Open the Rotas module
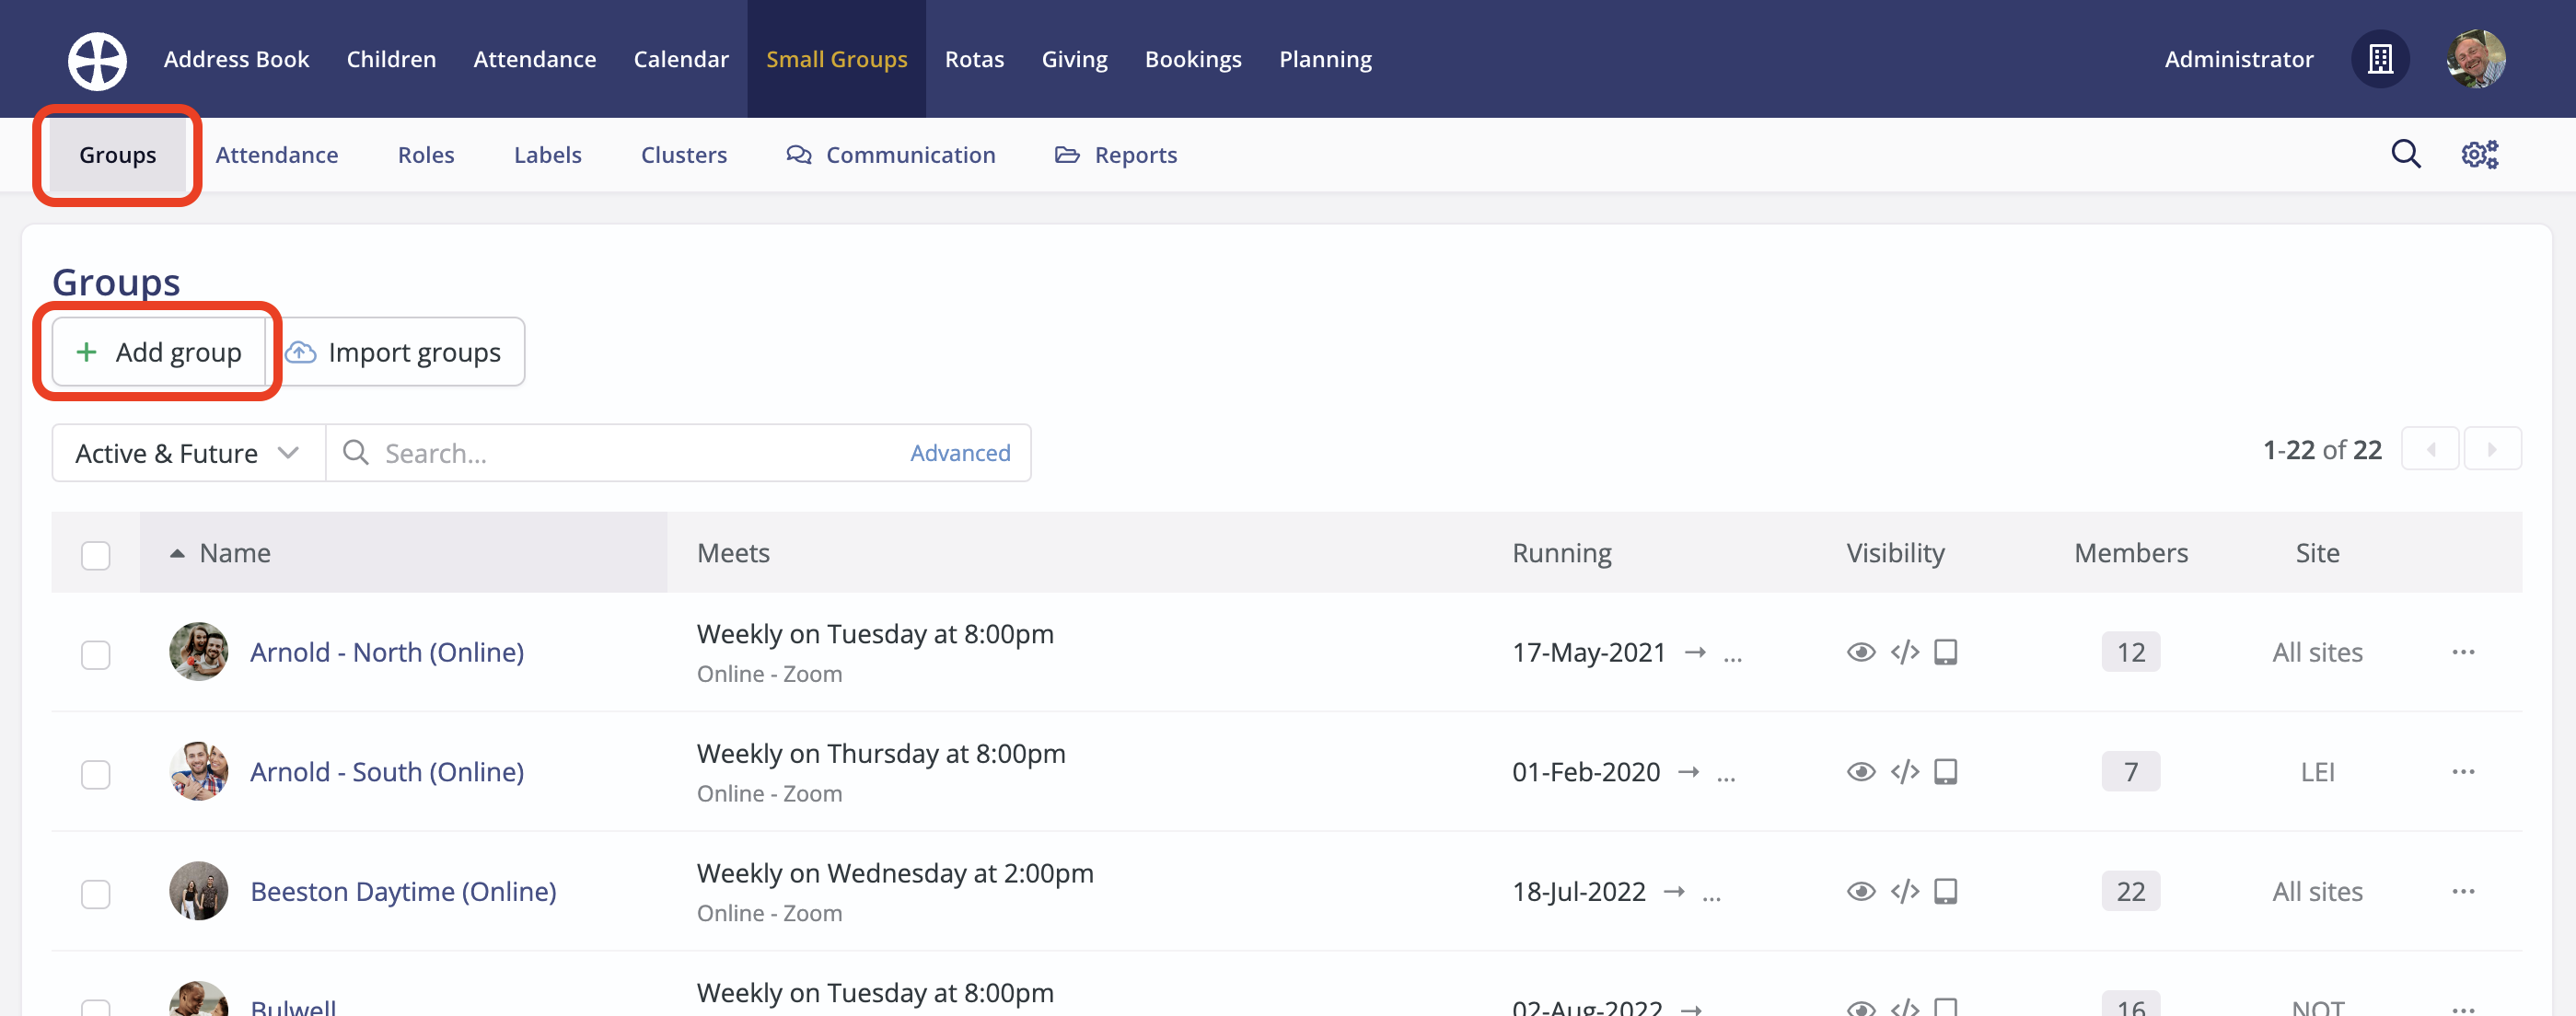Image resolution: width=2576 pixels, height=1016 pixels. point(973,60)
